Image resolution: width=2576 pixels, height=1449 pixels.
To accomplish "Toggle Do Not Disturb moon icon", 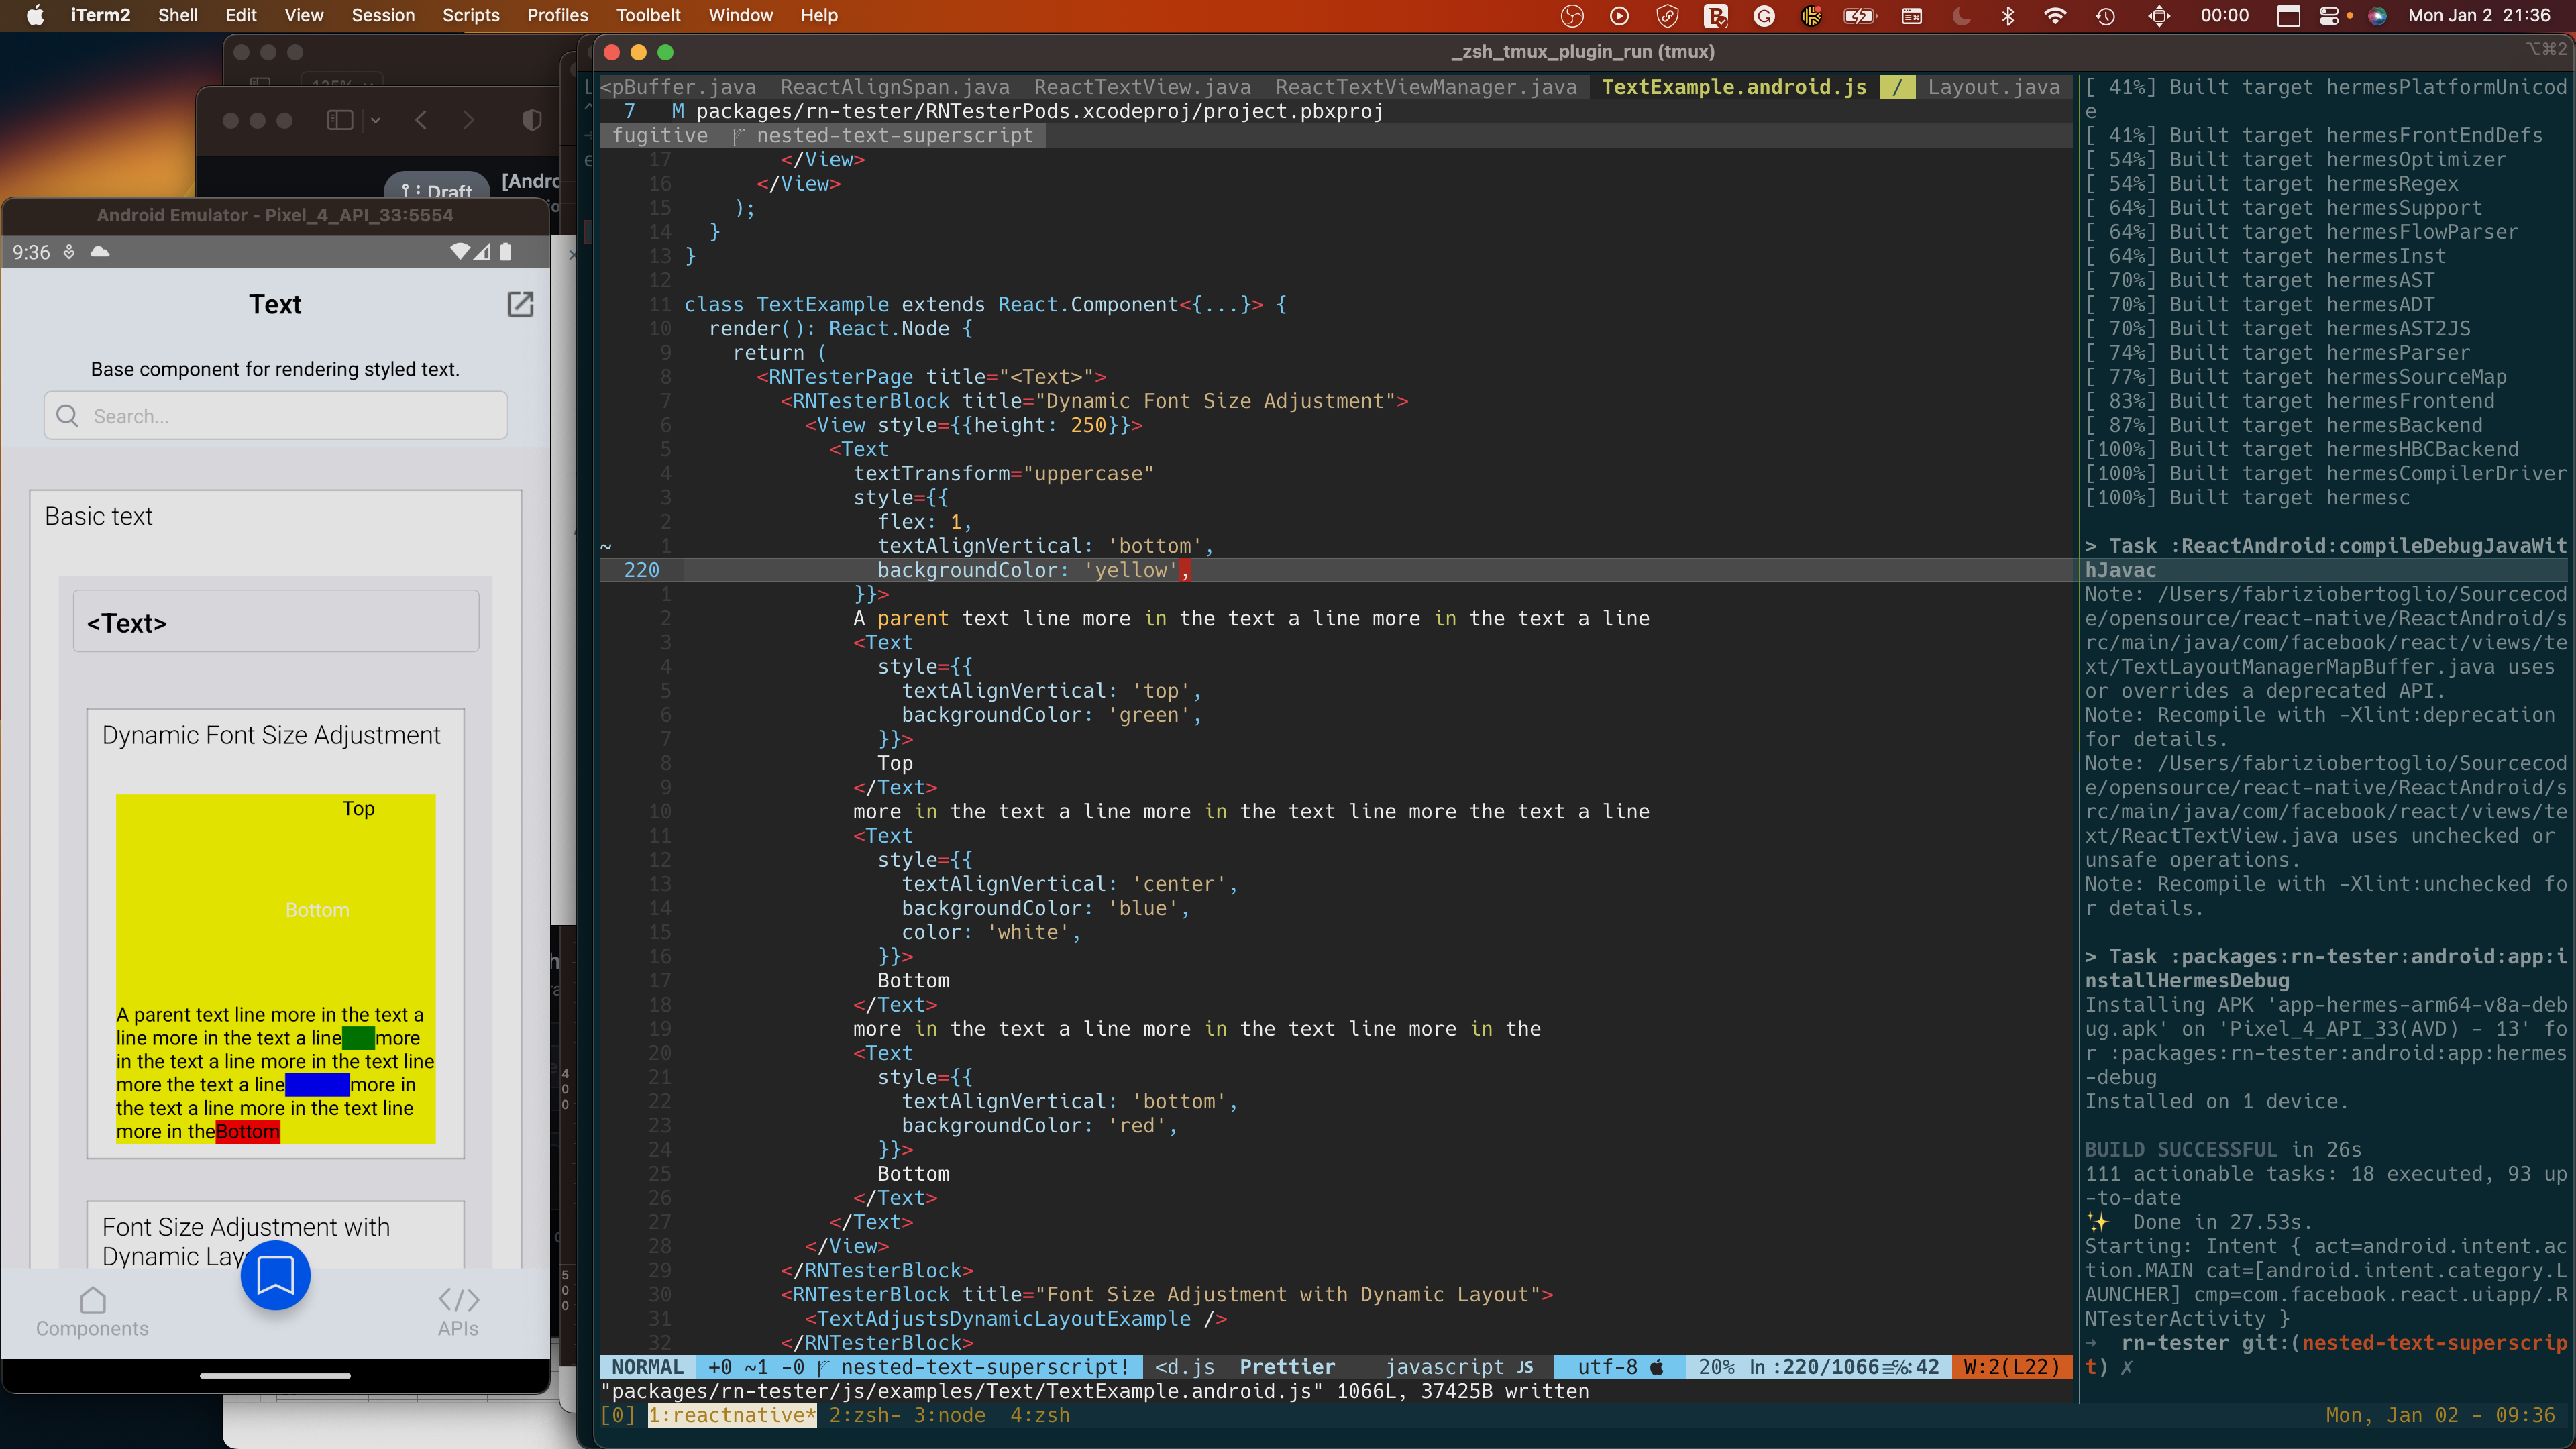I will pyautogui.click(x=1961, y=16).
